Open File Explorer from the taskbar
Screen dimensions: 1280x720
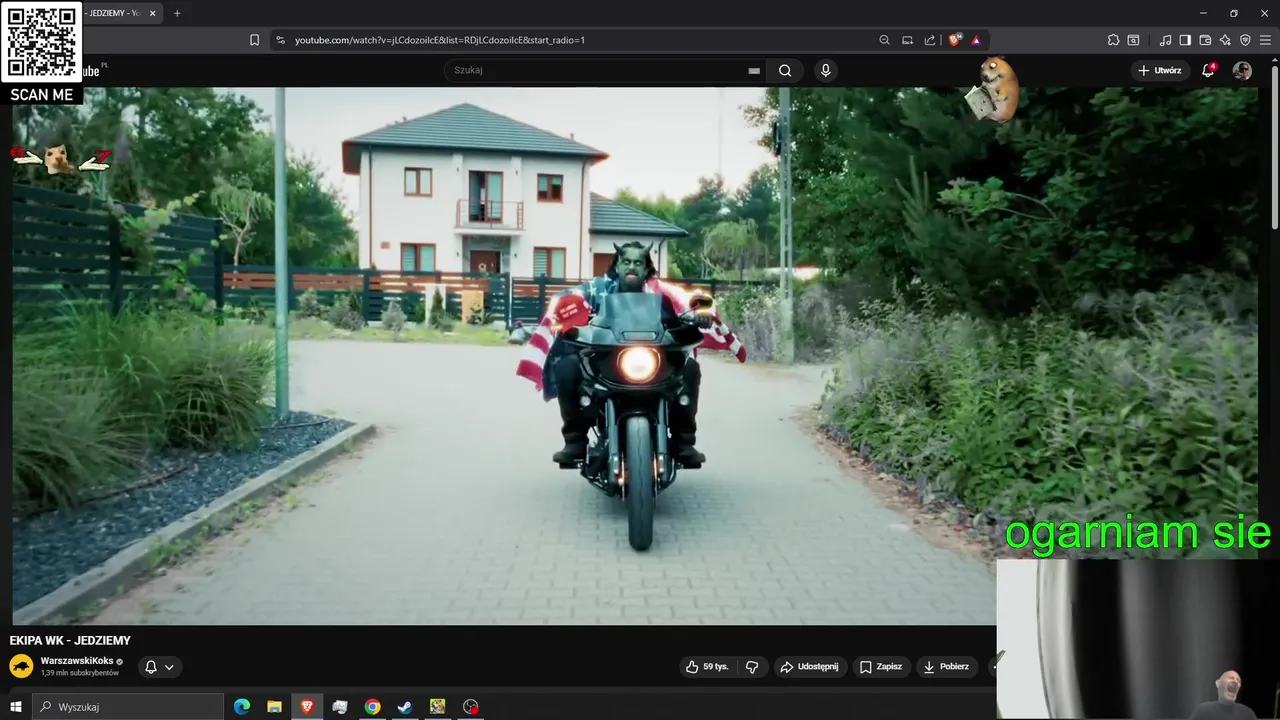274,707
